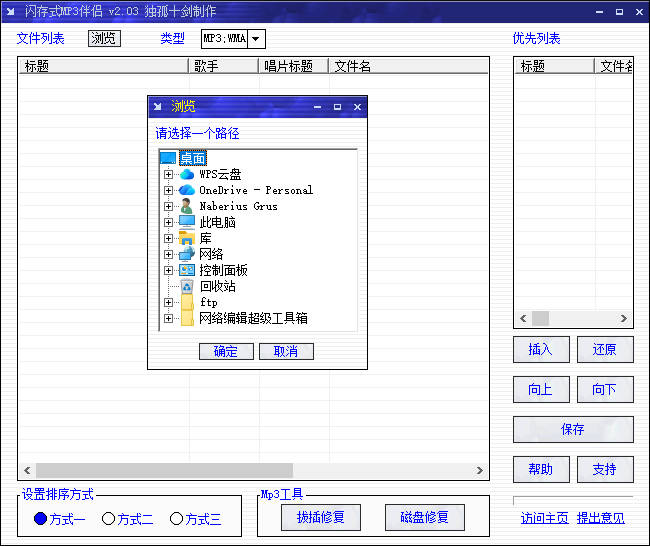Screen dimensions: 650x546
Task: Select the 此电脑 computer icon
Action: pos(186,222)
